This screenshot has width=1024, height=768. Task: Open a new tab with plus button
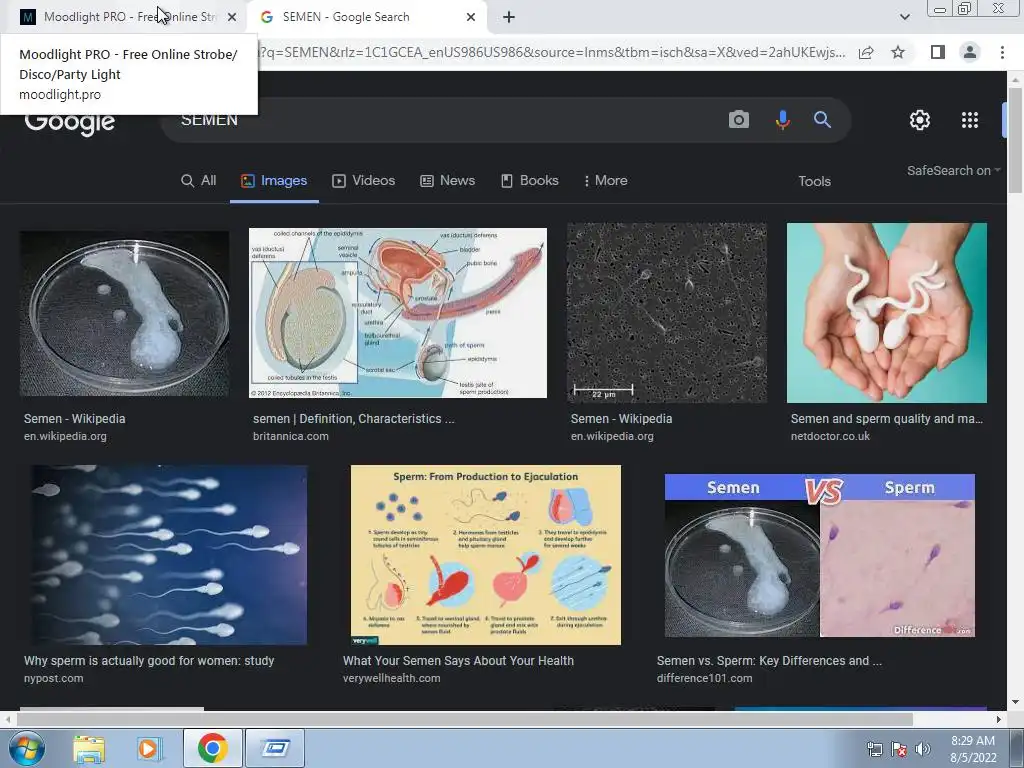coord(509,17)
